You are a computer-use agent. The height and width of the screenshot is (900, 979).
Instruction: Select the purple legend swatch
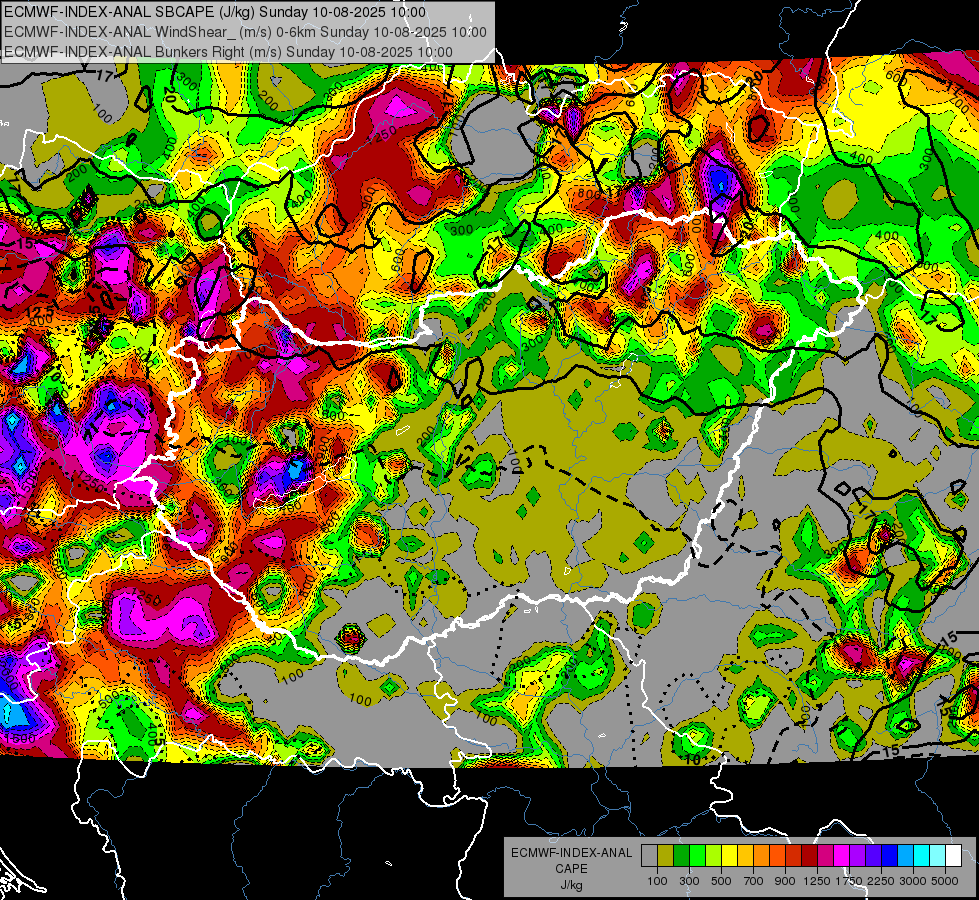click(857, 856)
